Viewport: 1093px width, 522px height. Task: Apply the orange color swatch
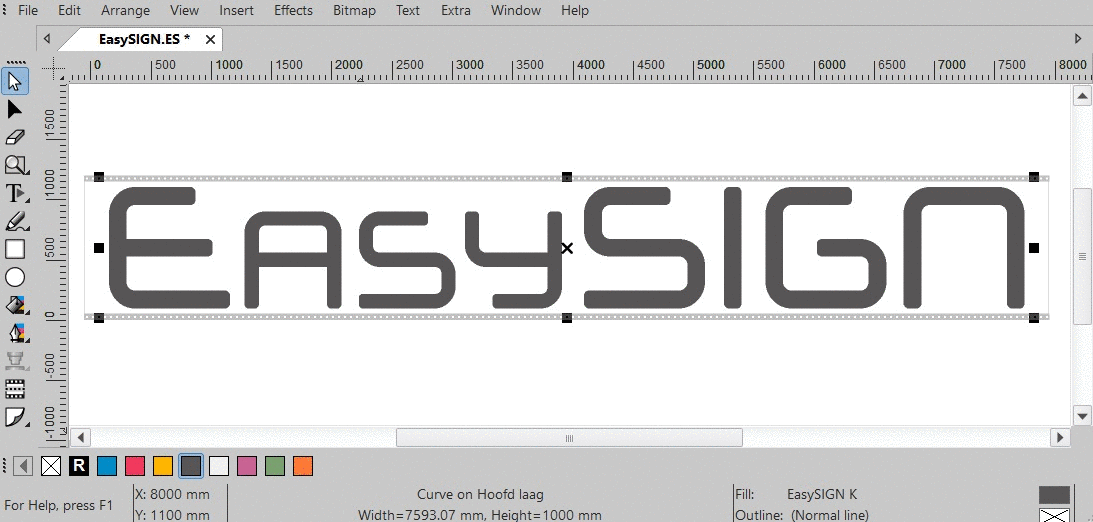(x=303, y=466)
